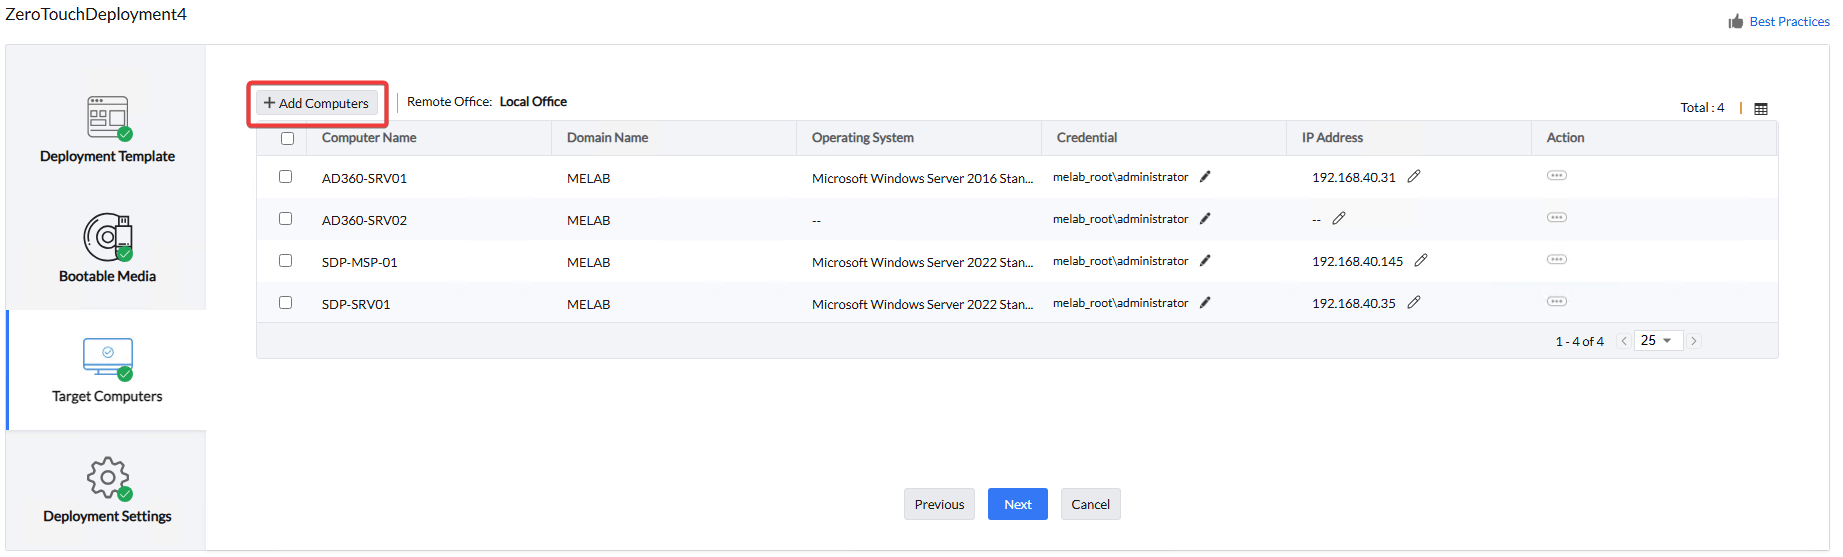Click the Add Computers button
Viewport: 1843px width, 557px height.
point(317,103)
